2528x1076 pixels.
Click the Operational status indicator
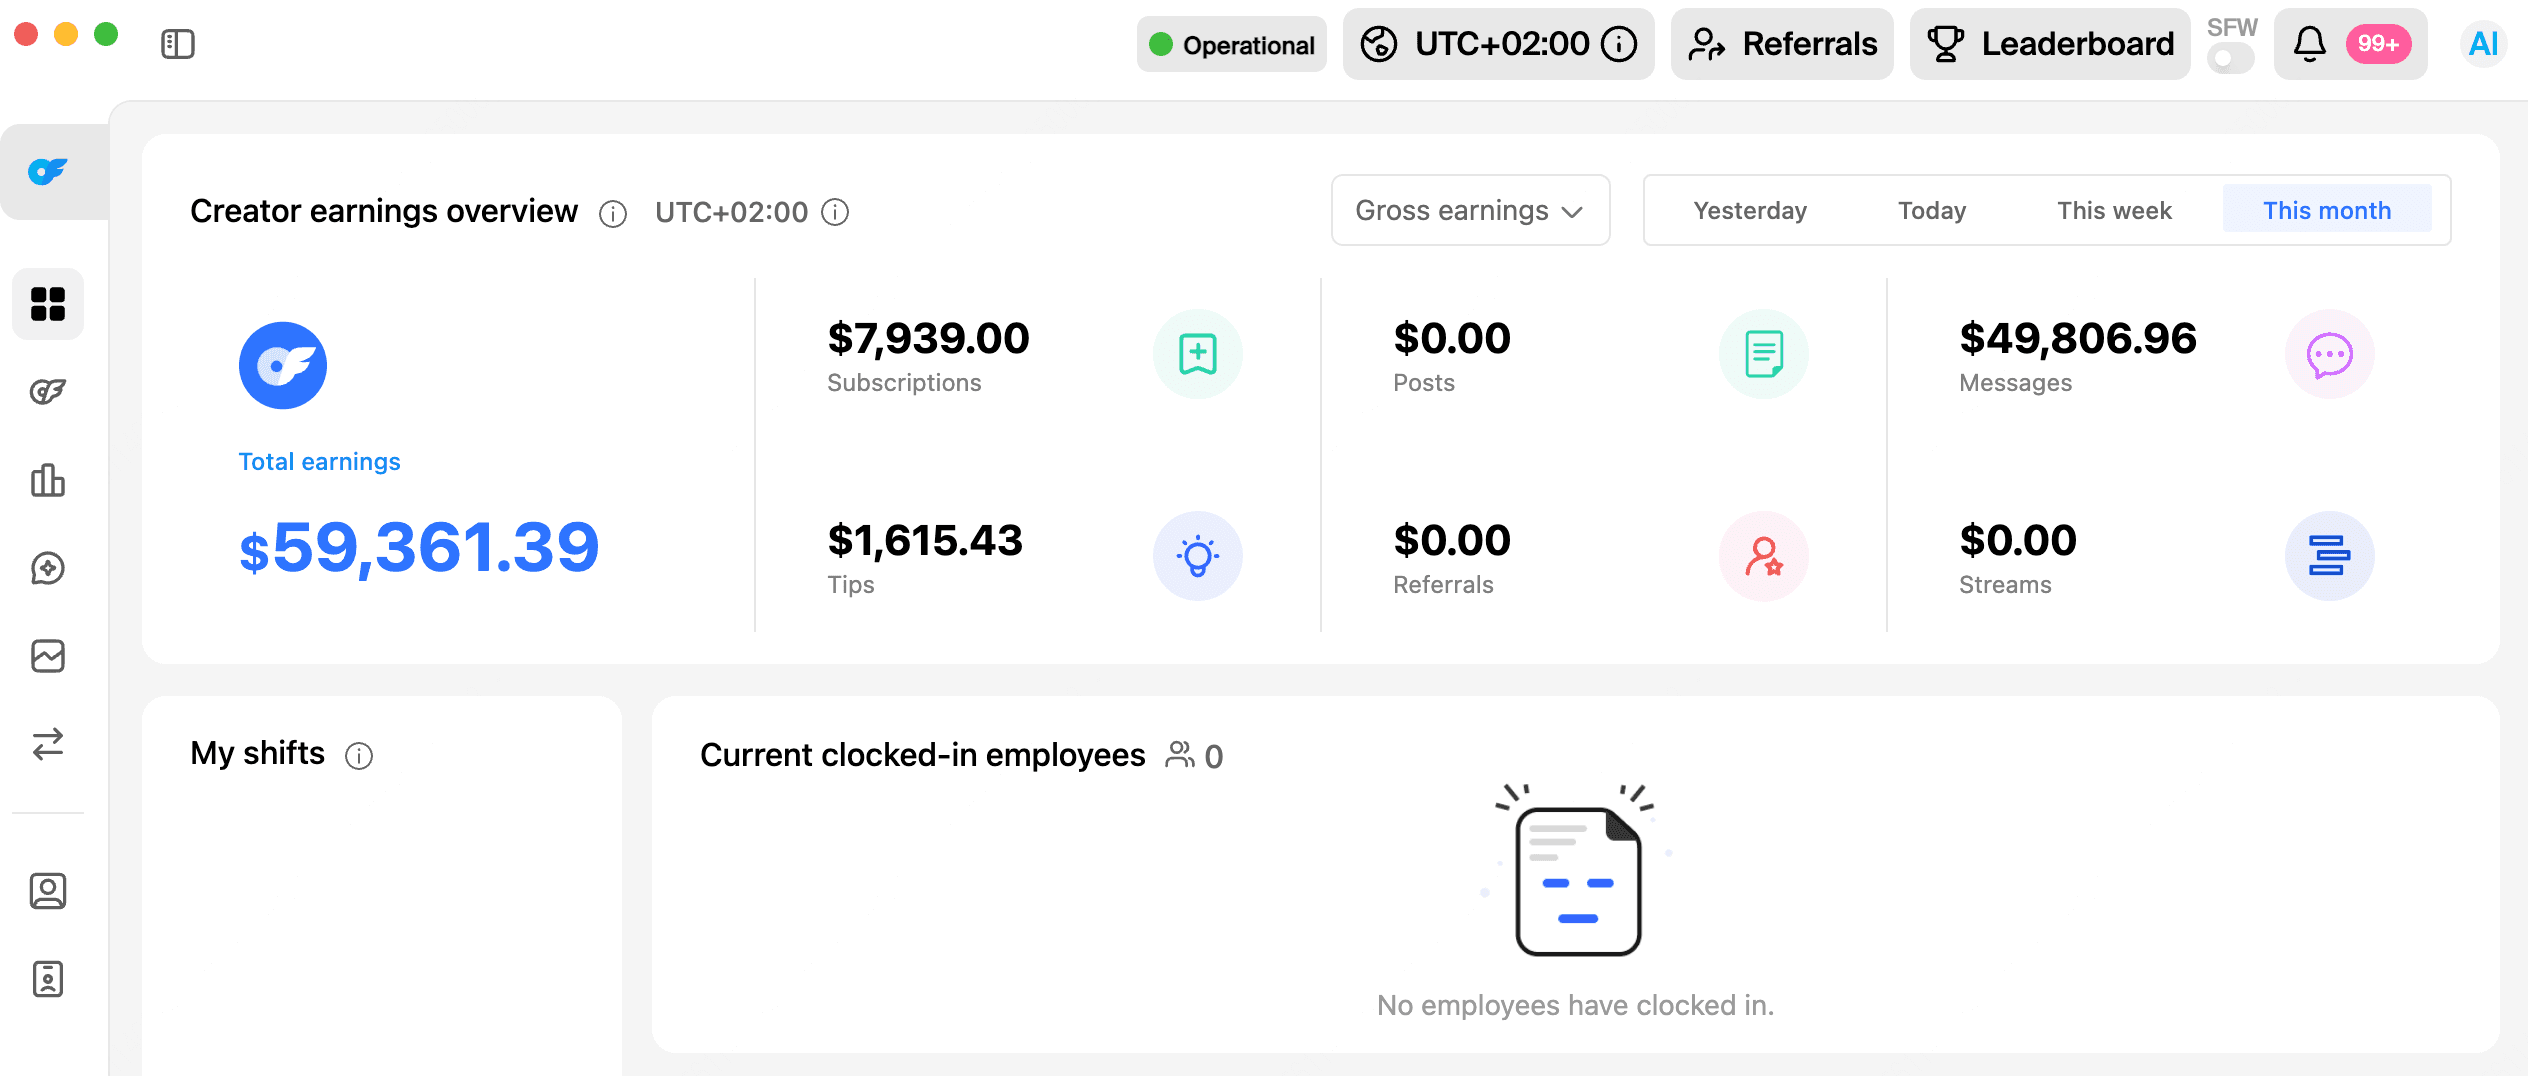tap(1232, 45)
